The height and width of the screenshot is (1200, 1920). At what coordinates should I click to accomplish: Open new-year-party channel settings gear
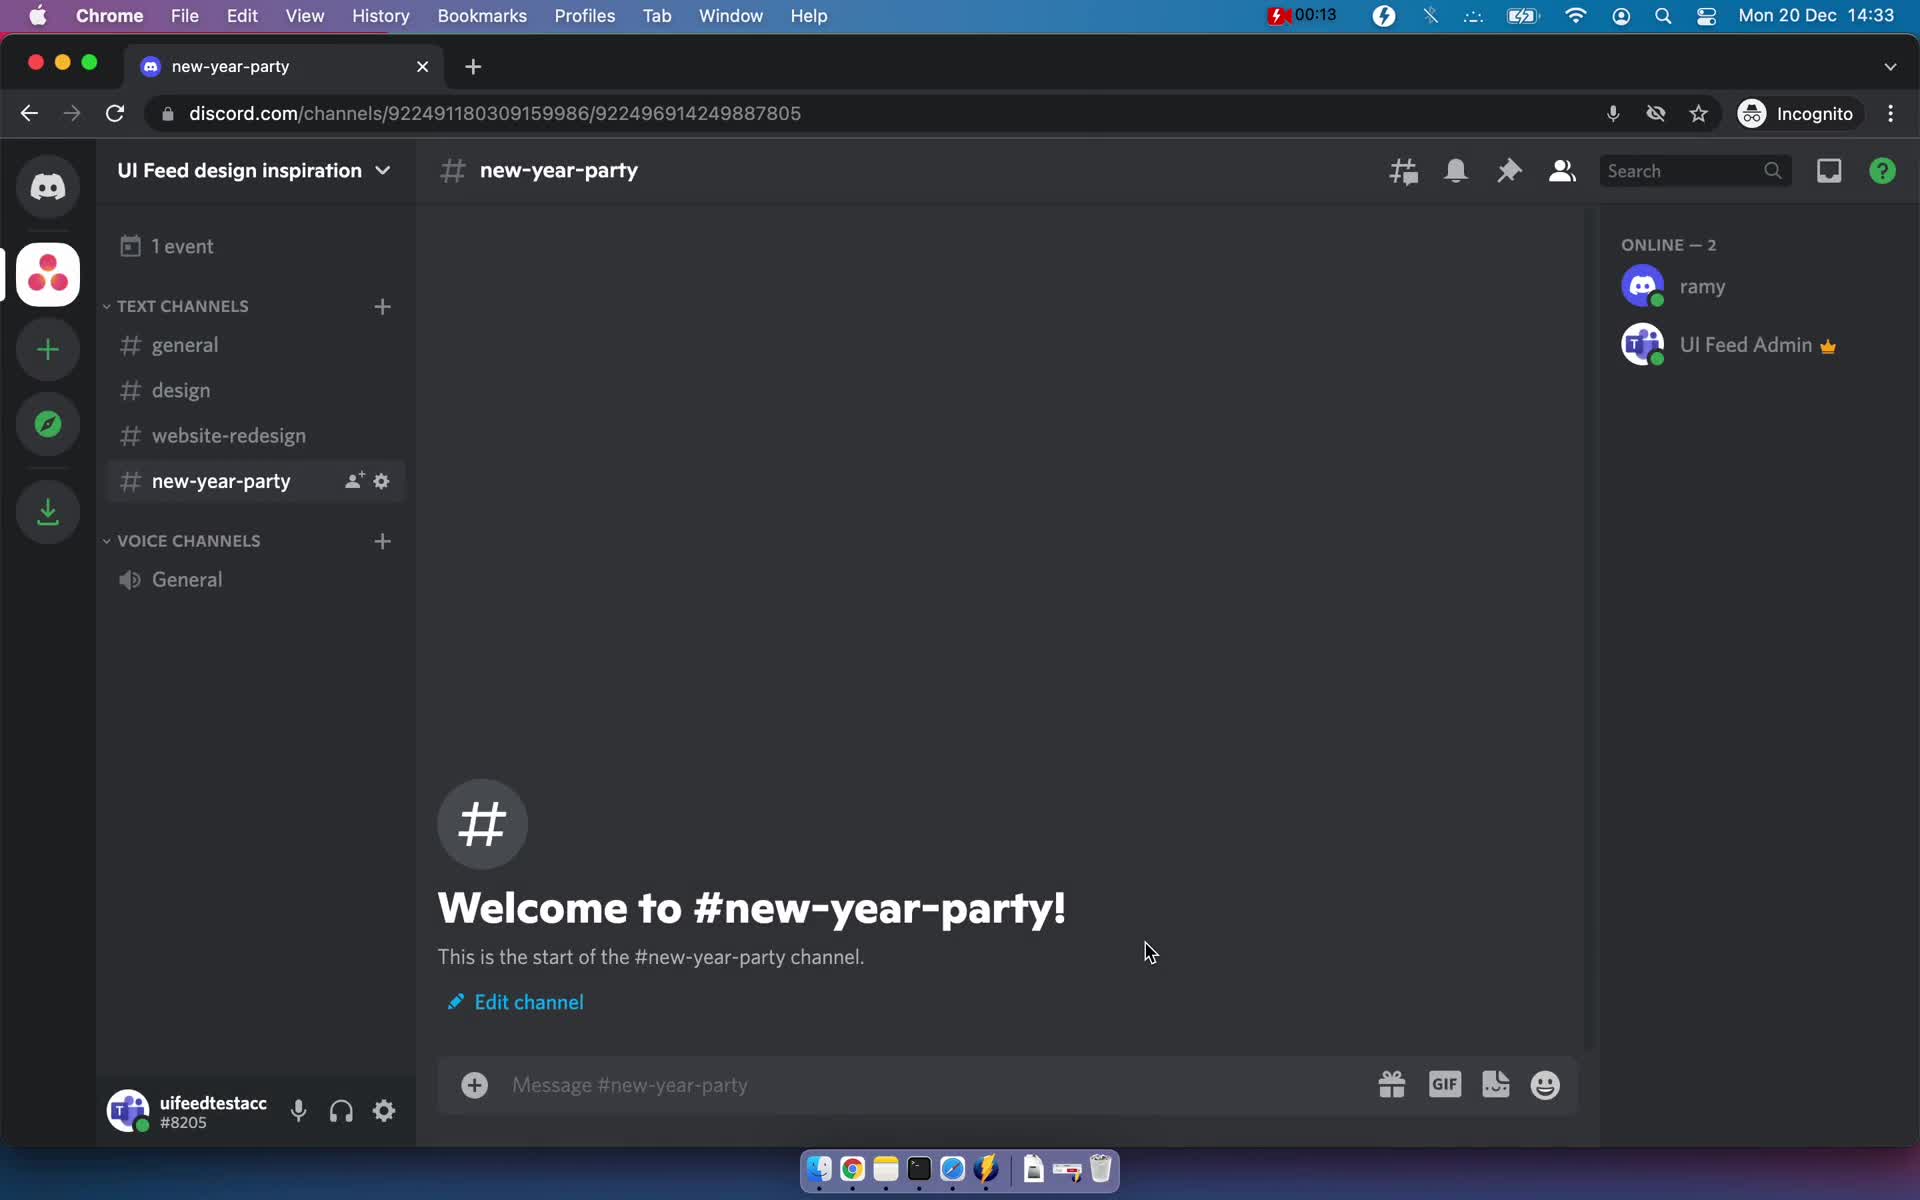click(x=381, y=481)
